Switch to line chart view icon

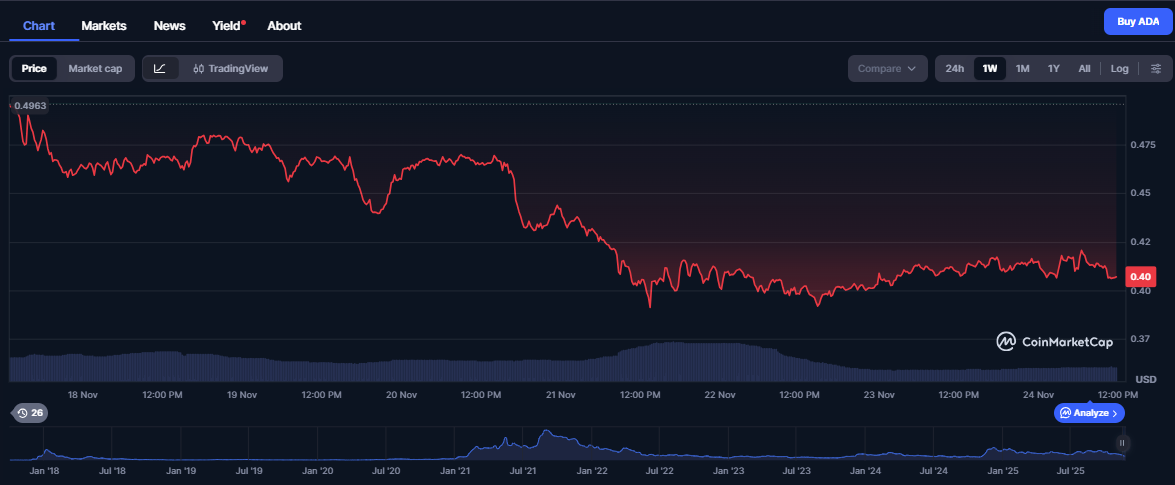click(160, 69)
